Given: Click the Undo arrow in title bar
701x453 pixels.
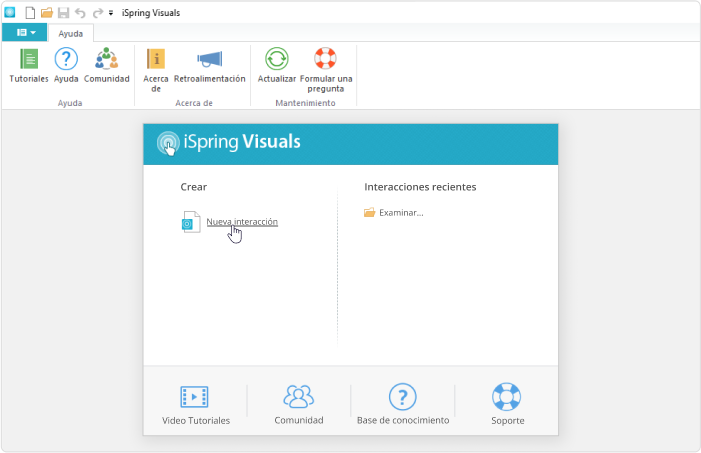Looking at the screenshot, I should click(80, 13).
